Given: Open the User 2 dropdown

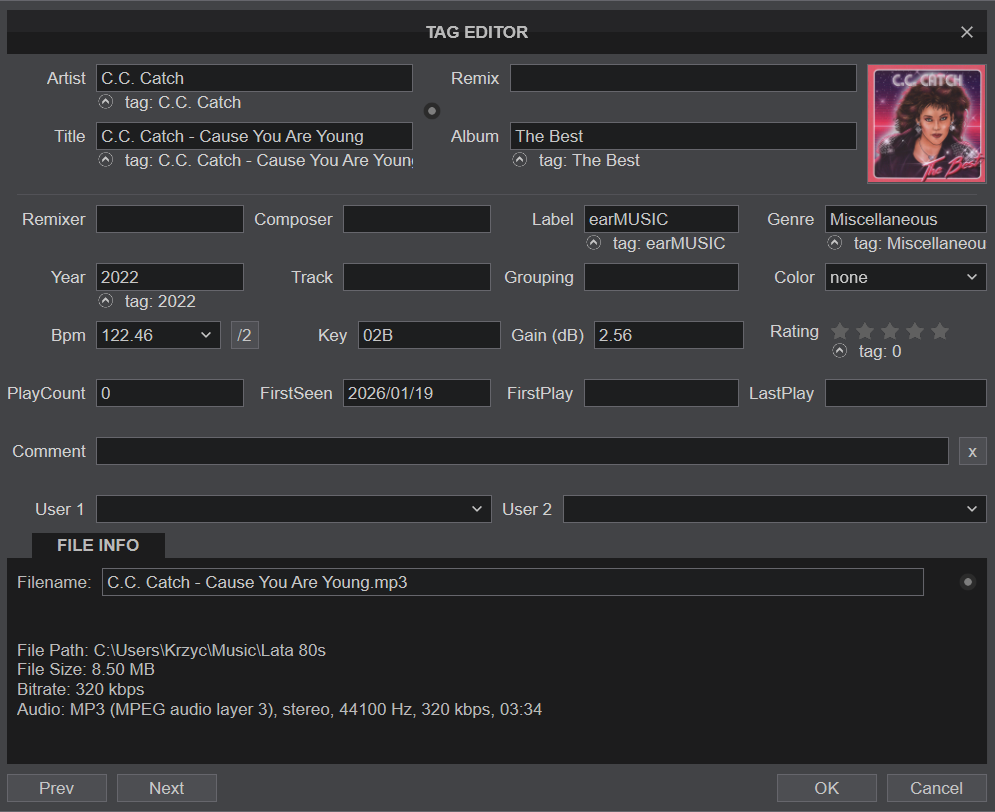Looking at the screenshot, I should [774, 509].
